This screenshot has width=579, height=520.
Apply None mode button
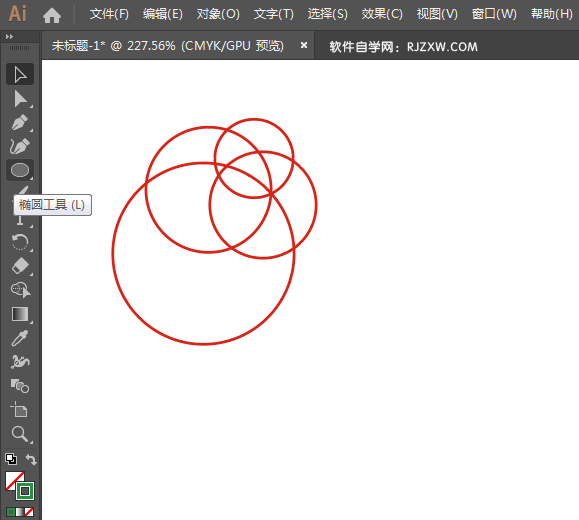pos(29,512)
